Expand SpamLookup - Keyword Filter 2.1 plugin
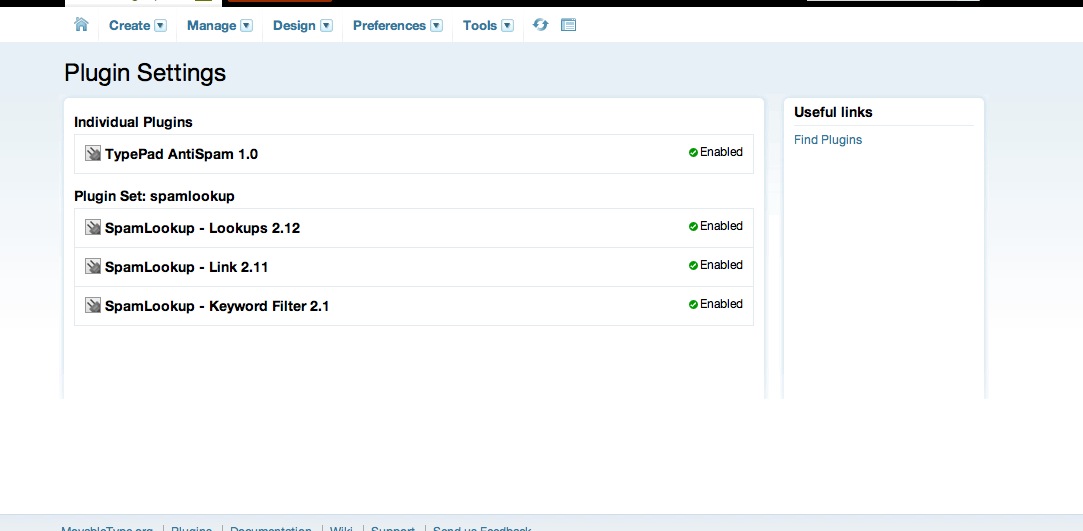This screenshot has height=531, width=1083. point(217,306)
